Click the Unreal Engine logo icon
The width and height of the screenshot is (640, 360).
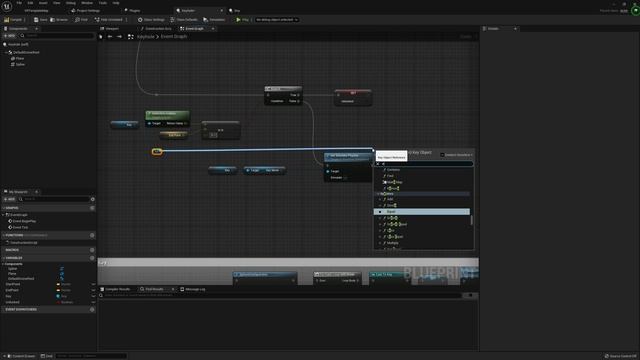tap(7, 7)
